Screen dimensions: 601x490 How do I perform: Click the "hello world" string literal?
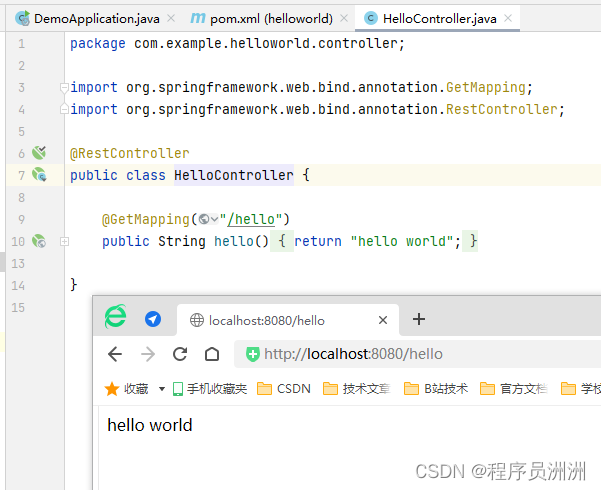pyautogui.click(x=402, y=241)
